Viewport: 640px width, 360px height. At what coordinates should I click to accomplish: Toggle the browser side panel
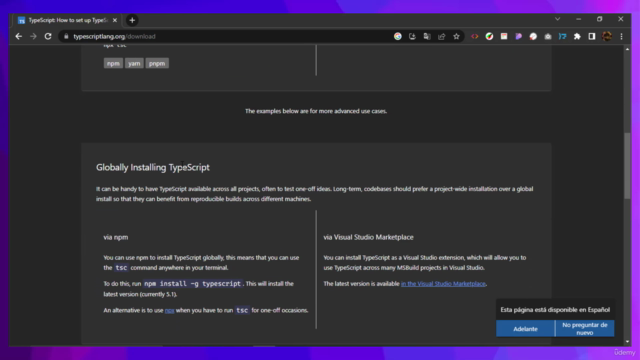[592, 36]
